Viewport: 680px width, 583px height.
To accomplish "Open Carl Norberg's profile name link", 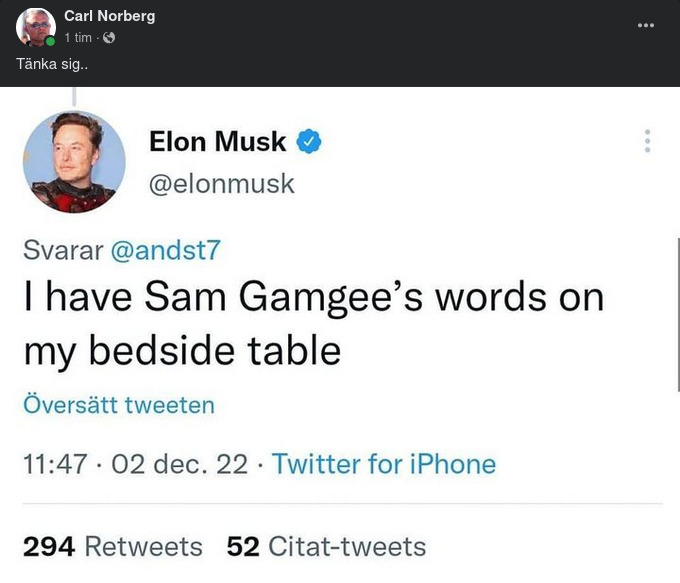I will [109, 16].
